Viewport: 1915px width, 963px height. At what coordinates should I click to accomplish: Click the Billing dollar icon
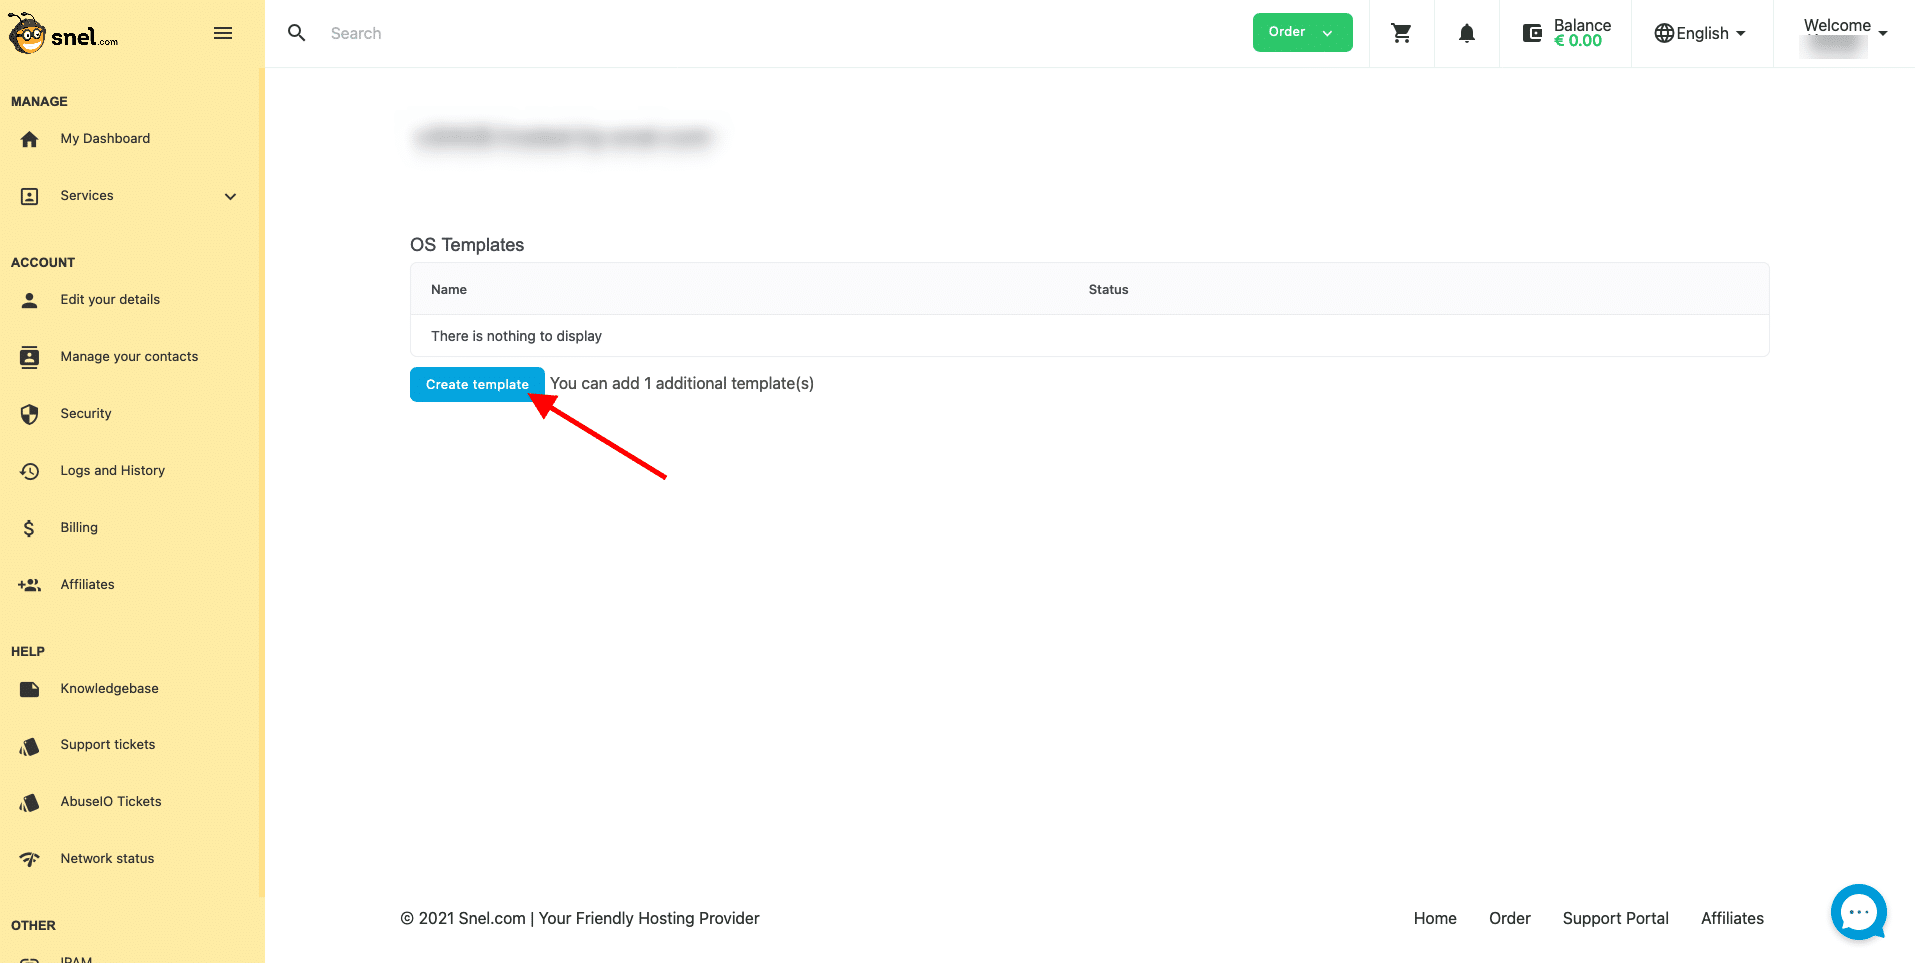tap(29, 528)
